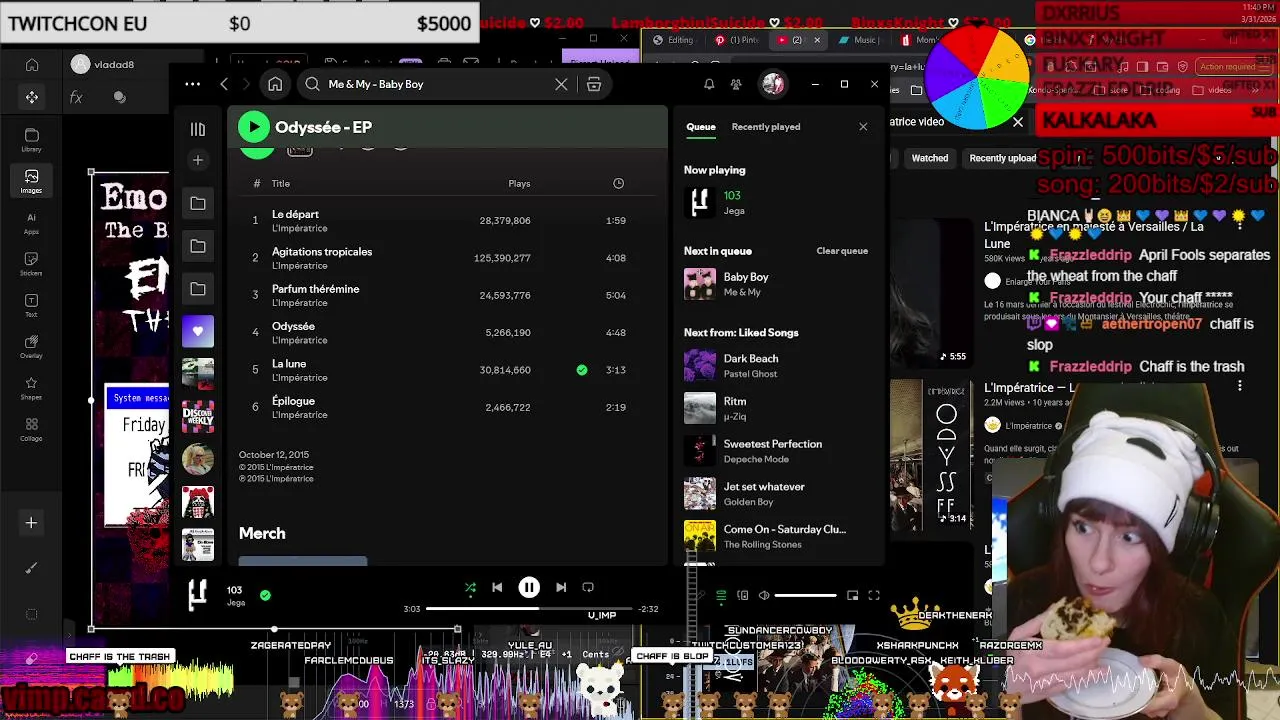Open the Shapes panel in editor
The height and width of the screenshot is (720, 1280).
point(32,388)
